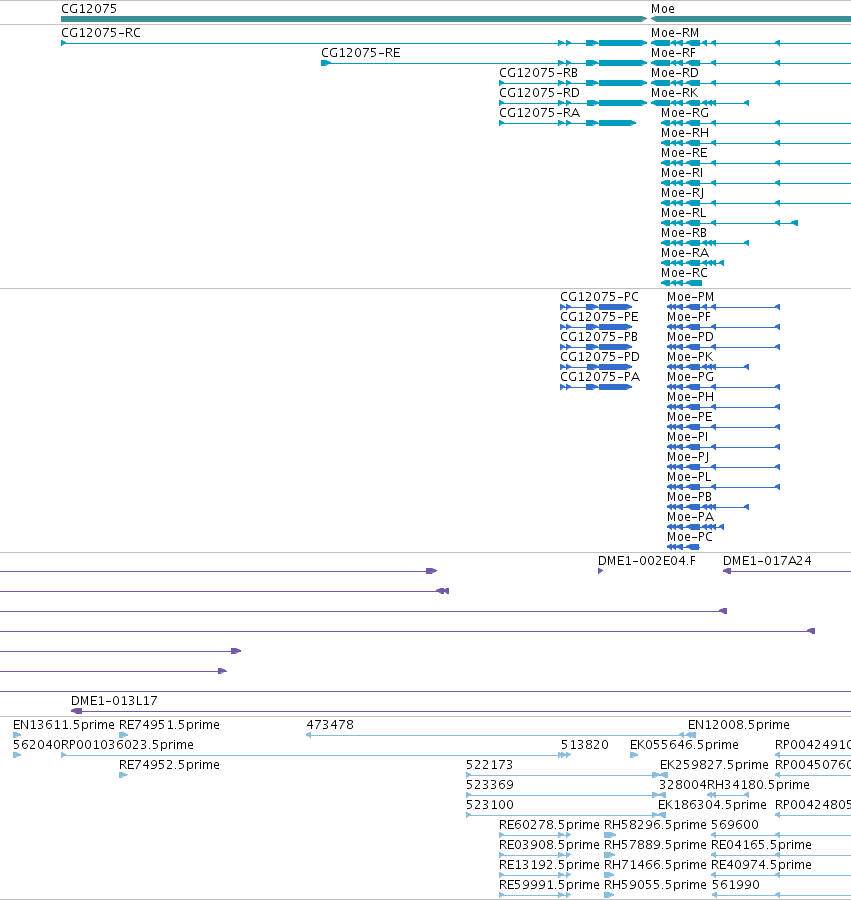Select the Moe gene label

coord(663,9)
